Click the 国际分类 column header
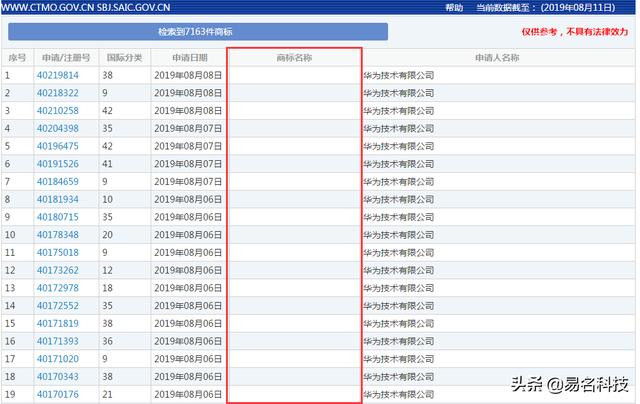This screenshot has width=640, height=404. (x=124, y=58)
